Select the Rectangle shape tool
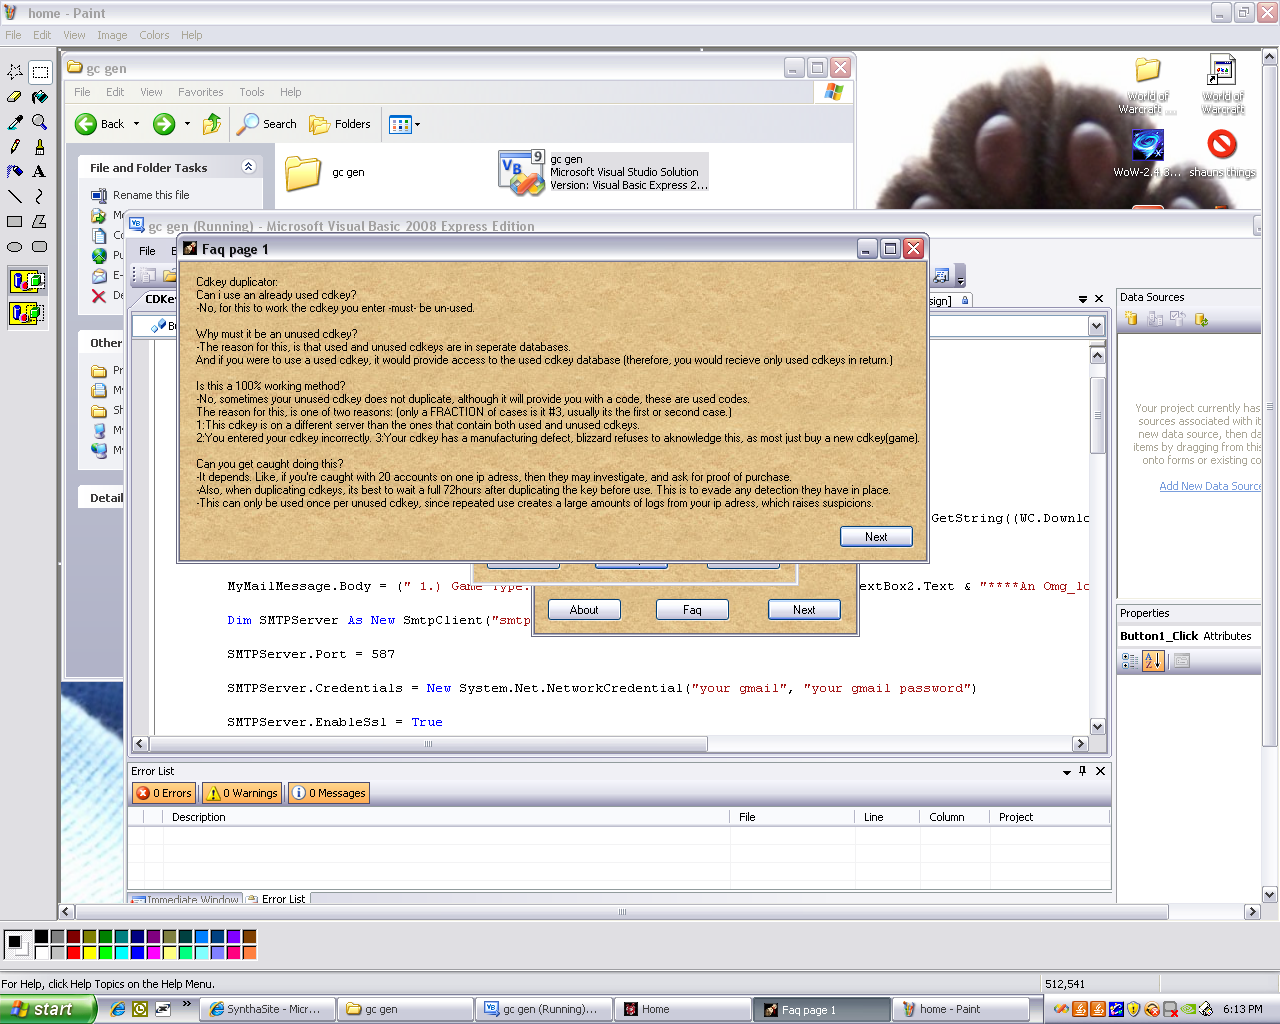Viewport: 1280px width, 1024px height. [x=15, y=222]
